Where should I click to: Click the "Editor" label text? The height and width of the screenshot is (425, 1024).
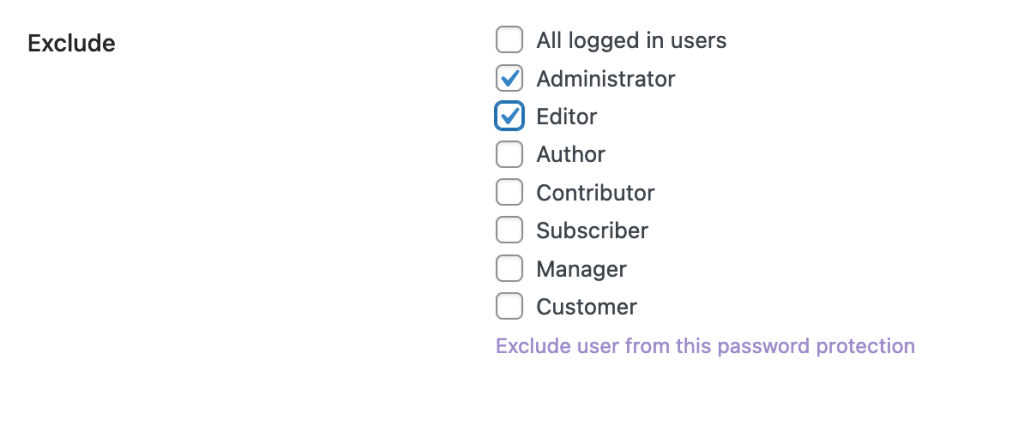566,117
